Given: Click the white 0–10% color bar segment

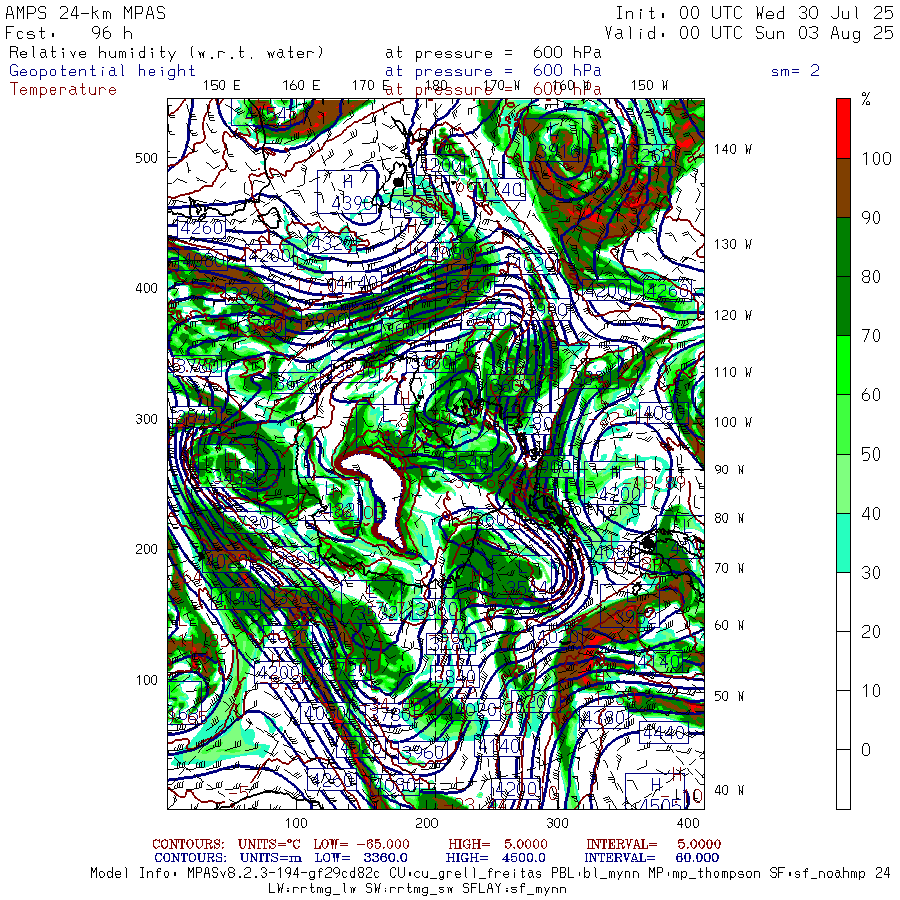Looking at the screenshot, I should (x=843, y=720).
